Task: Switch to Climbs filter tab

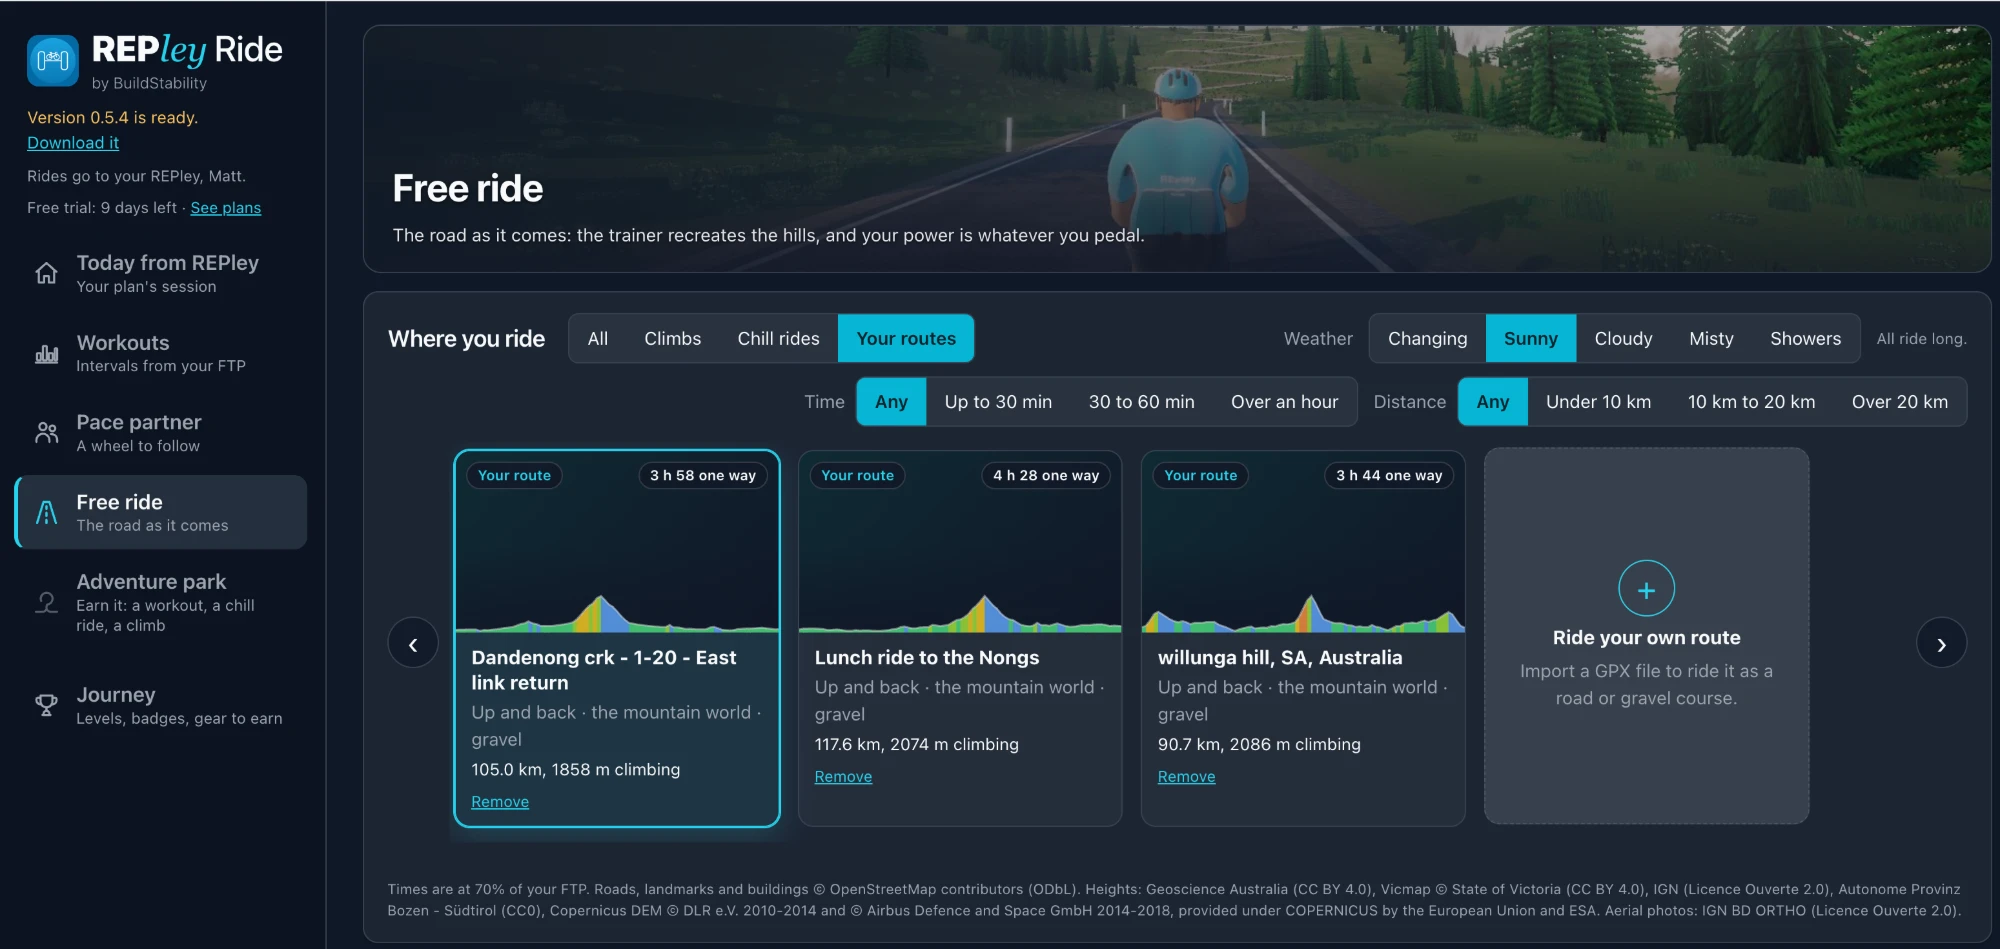Action: [x=673, y=339]
